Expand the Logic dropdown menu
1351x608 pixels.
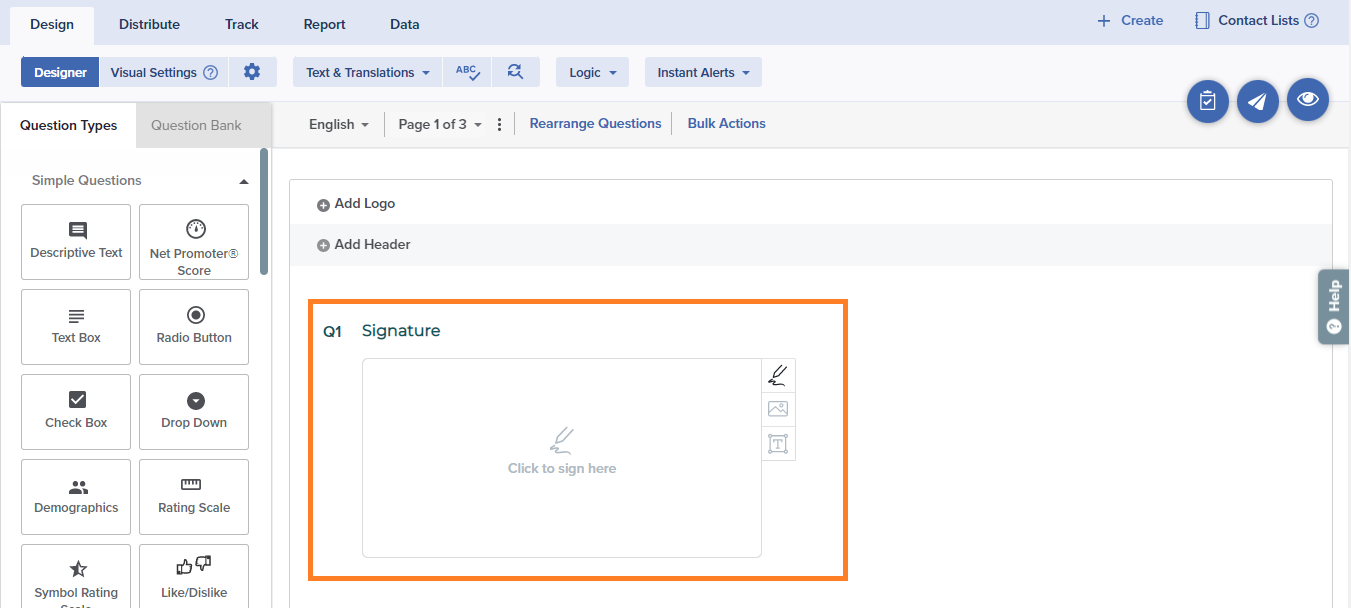coord(592,72)
